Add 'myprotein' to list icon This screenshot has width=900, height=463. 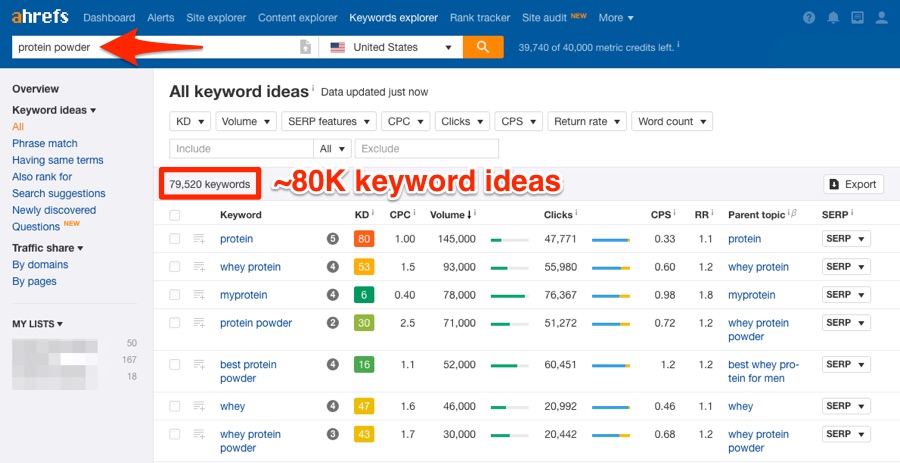pos(199,295)
